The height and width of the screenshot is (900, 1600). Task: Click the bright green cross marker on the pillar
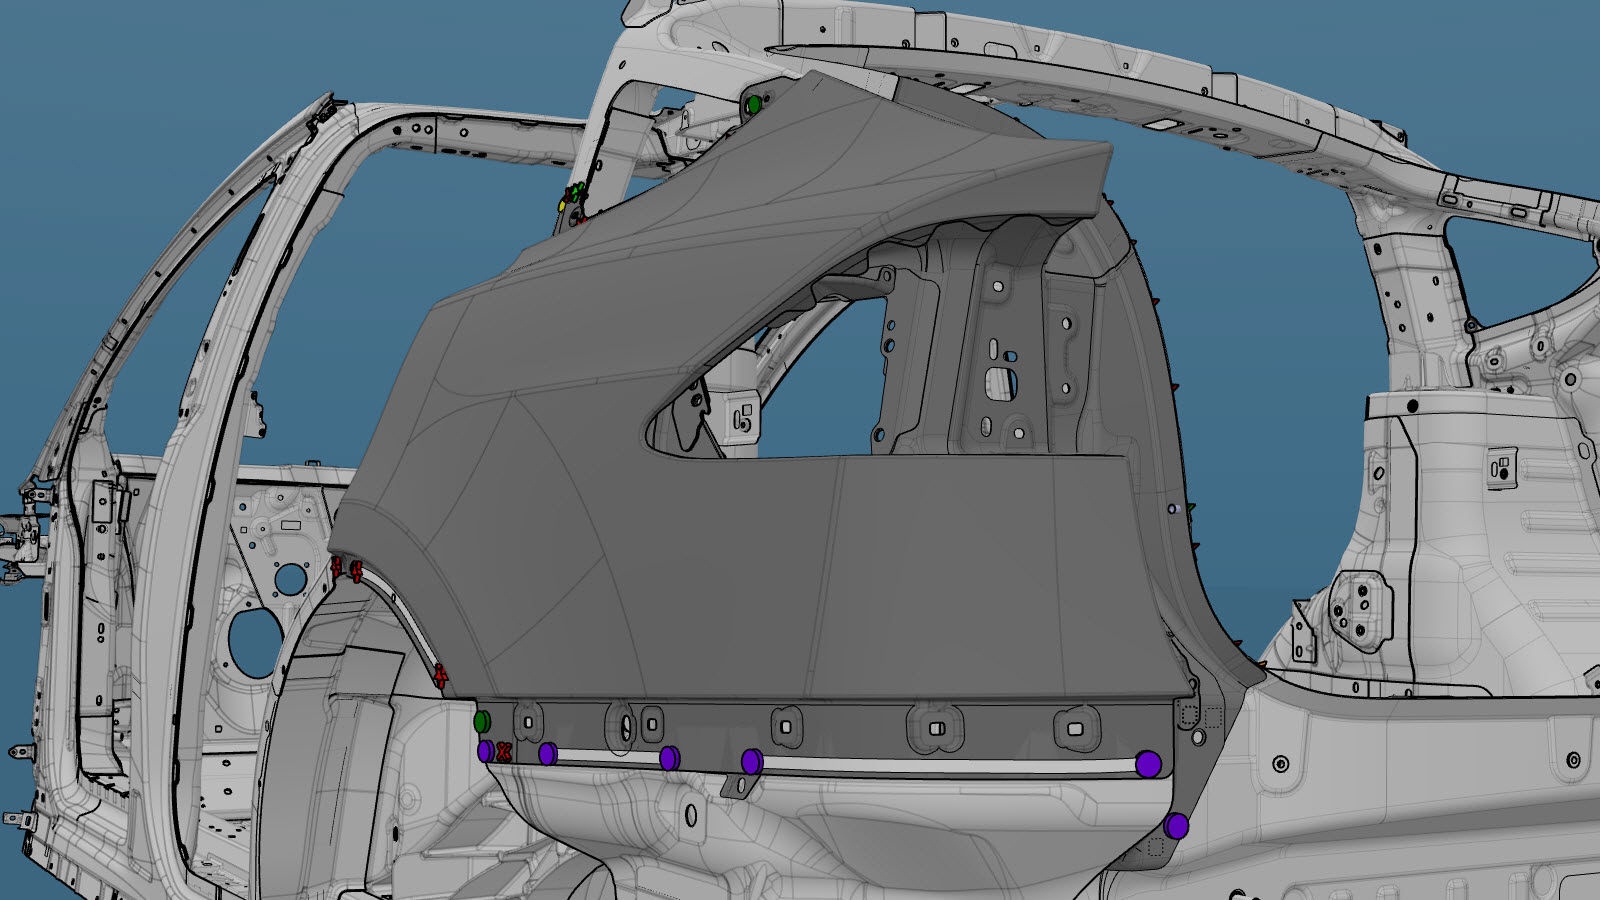(x=576, y=190)
